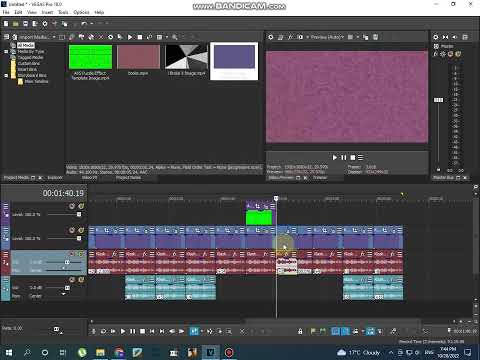The image size is (480, 360).
Task: Start media preview in Project Media toolbar
Action: pos(130,37)
